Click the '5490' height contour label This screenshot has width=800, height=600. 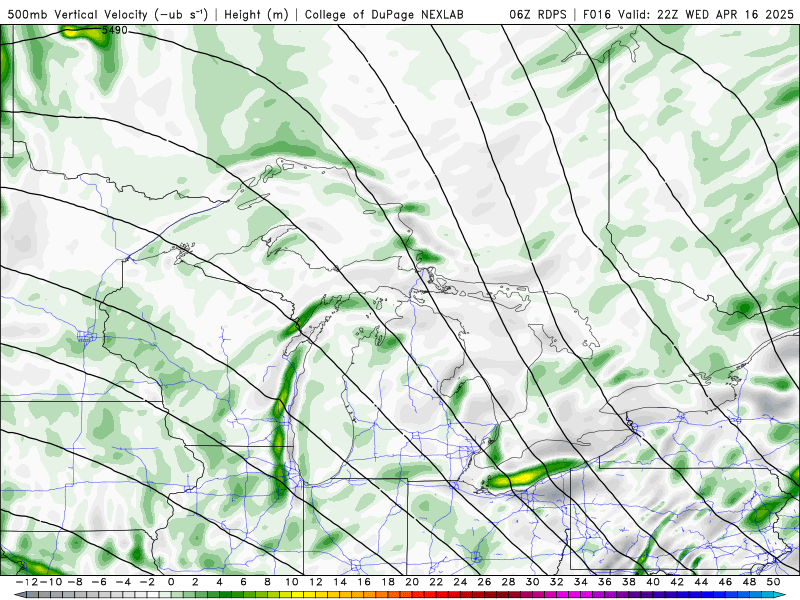point(115,30)
